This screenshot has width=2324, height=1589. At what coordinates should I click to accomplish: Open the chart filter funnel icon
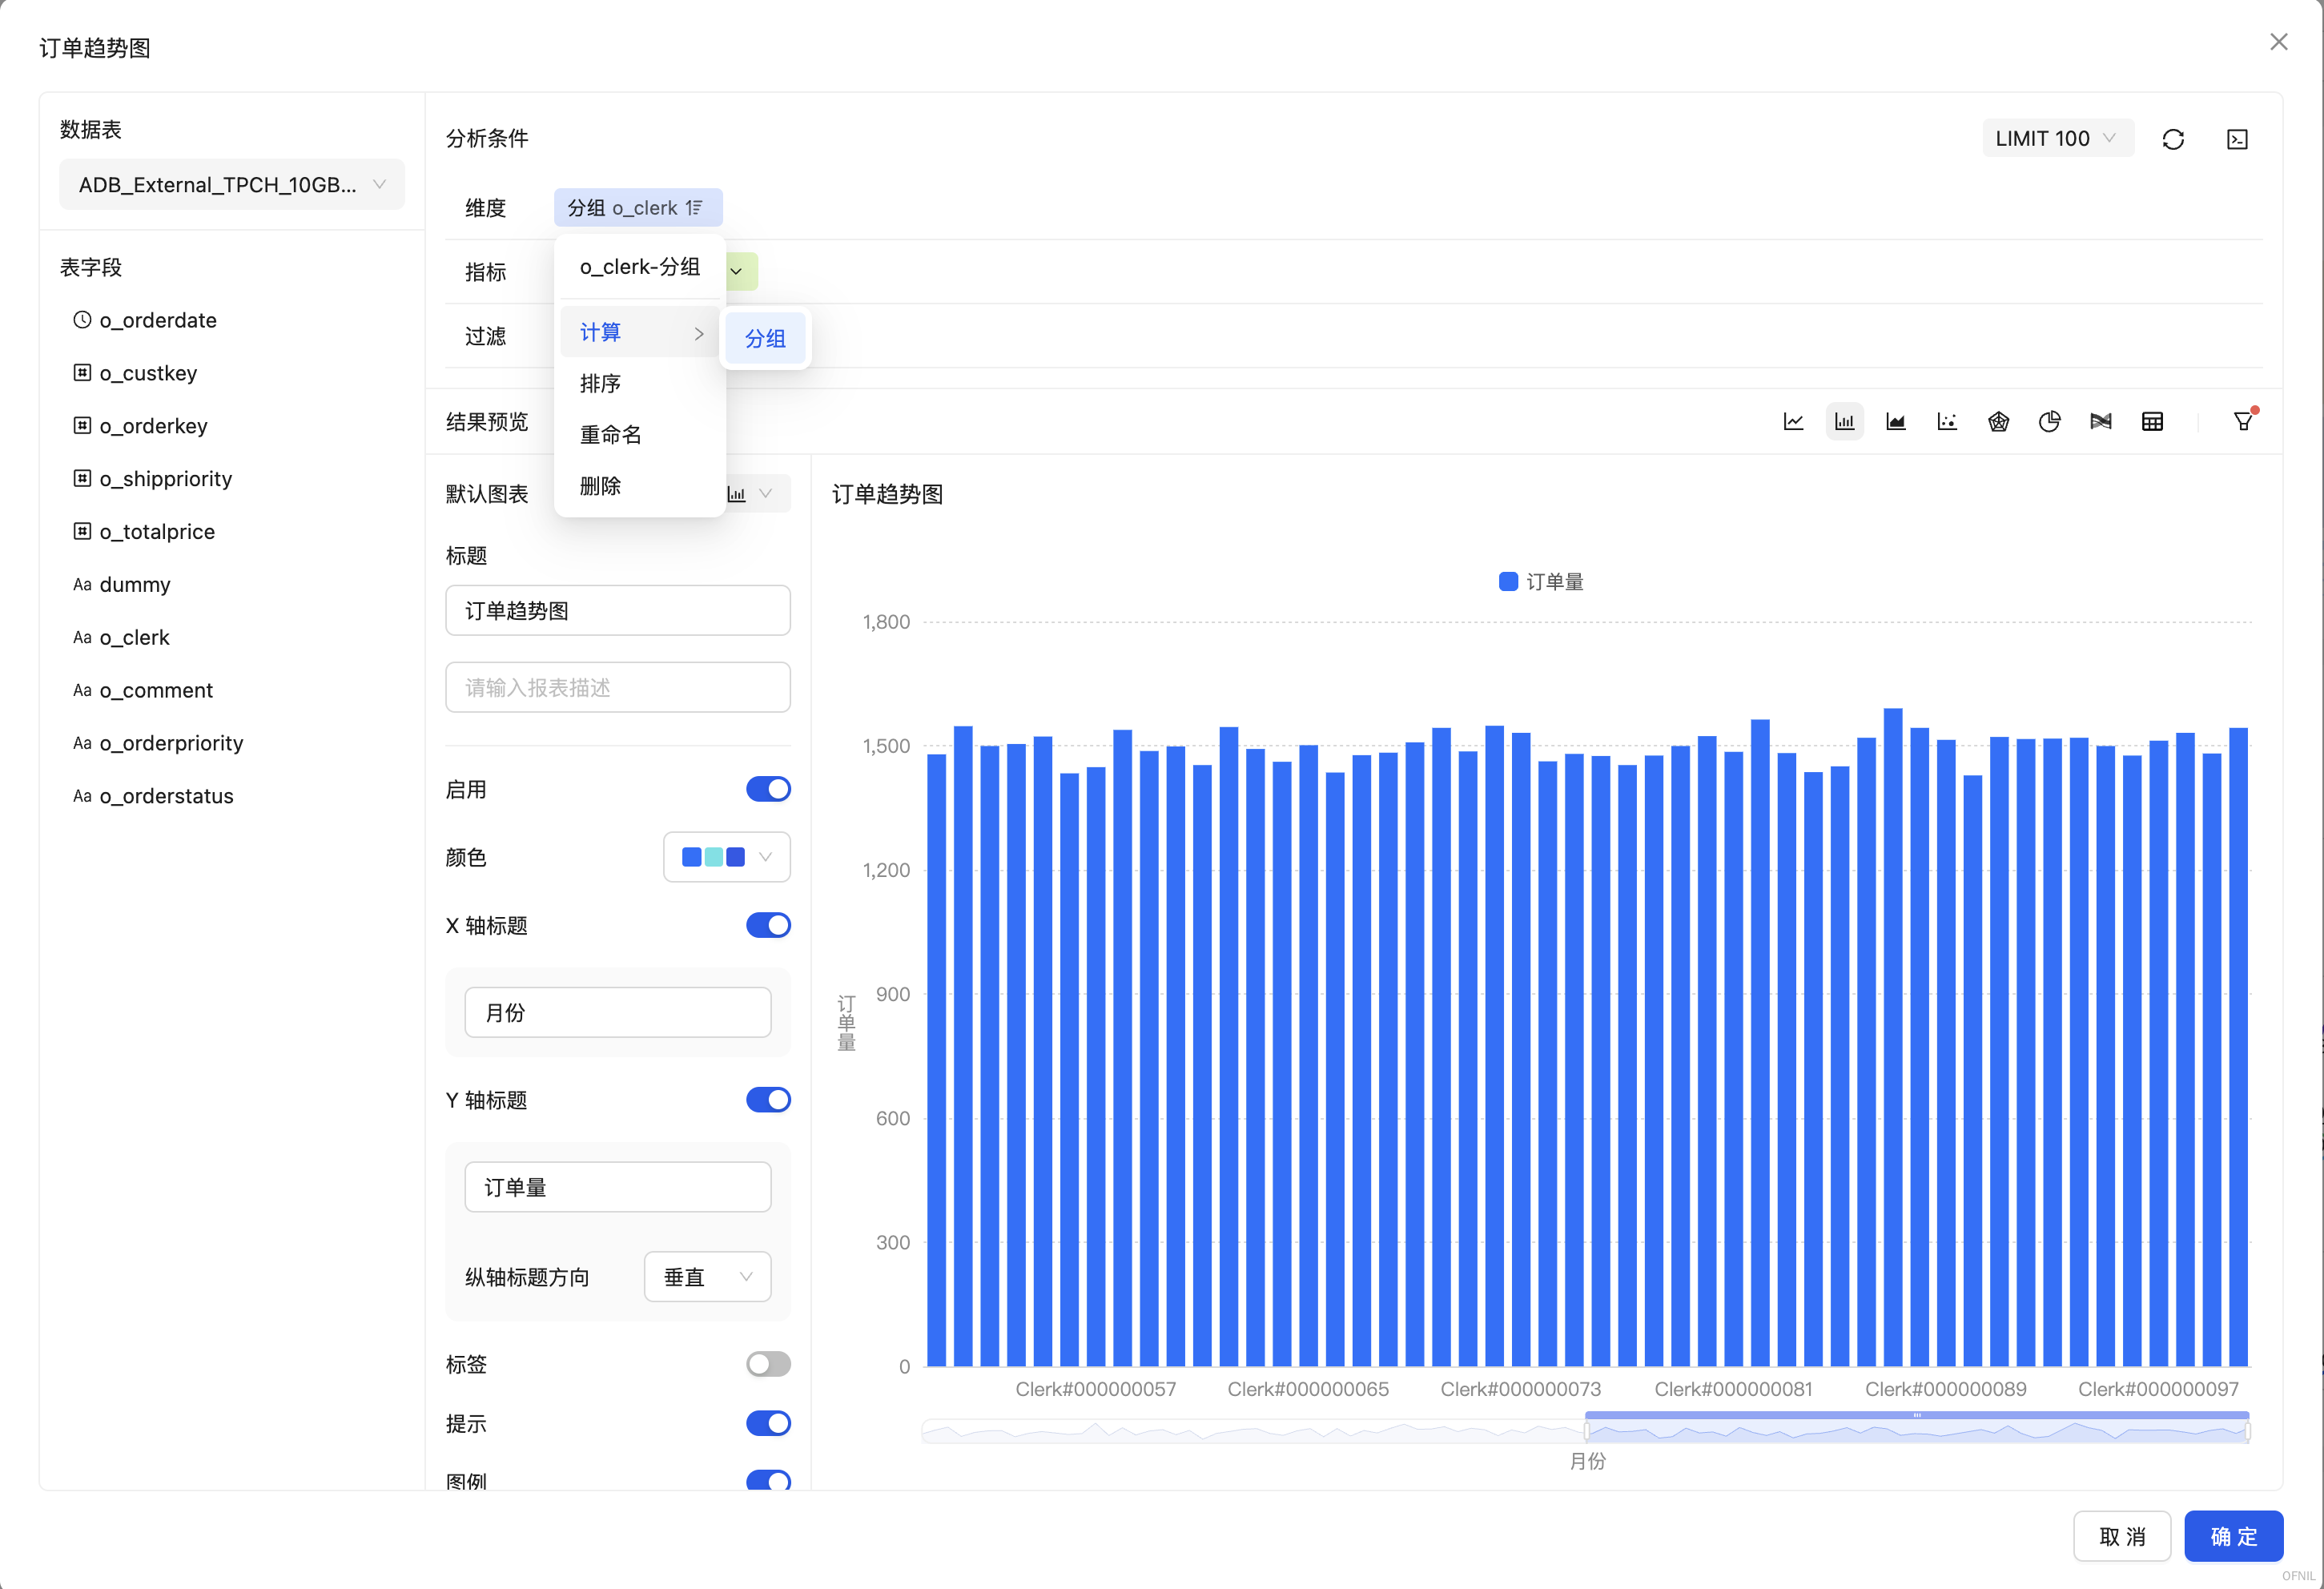(2243, 421)
